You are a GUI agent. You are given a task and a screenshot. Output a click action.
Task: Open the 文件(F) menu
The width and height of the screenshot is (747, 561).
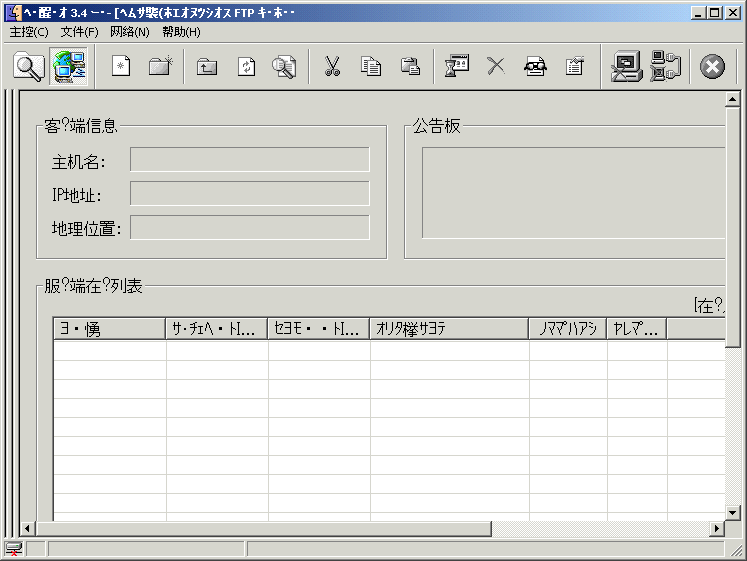coord(79,32)
